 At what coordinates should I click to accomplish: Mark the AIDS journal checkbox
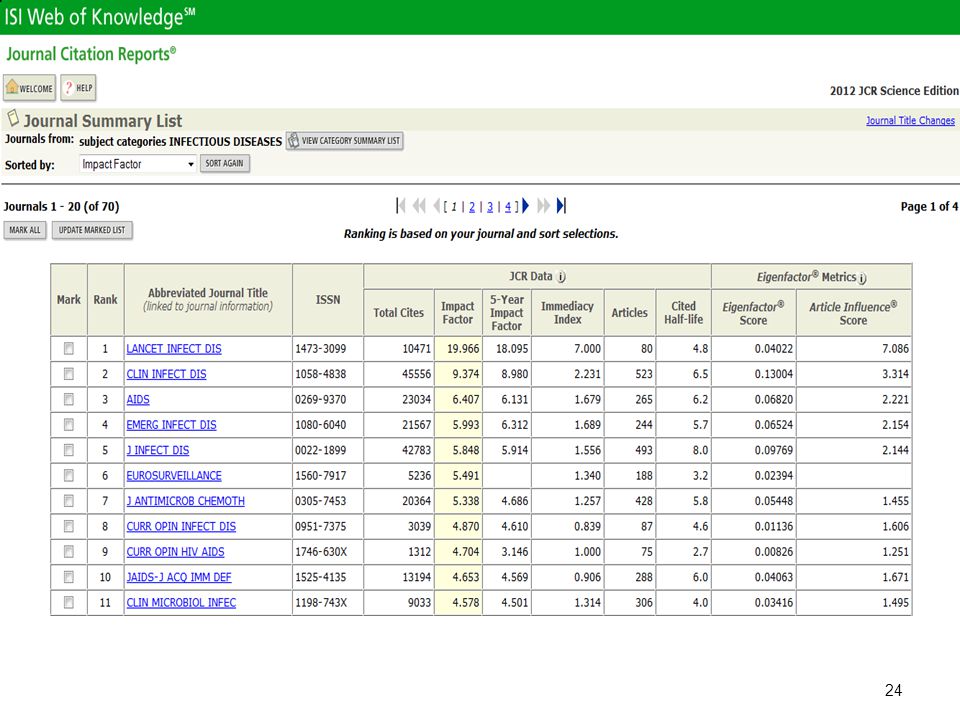point(69,399)
